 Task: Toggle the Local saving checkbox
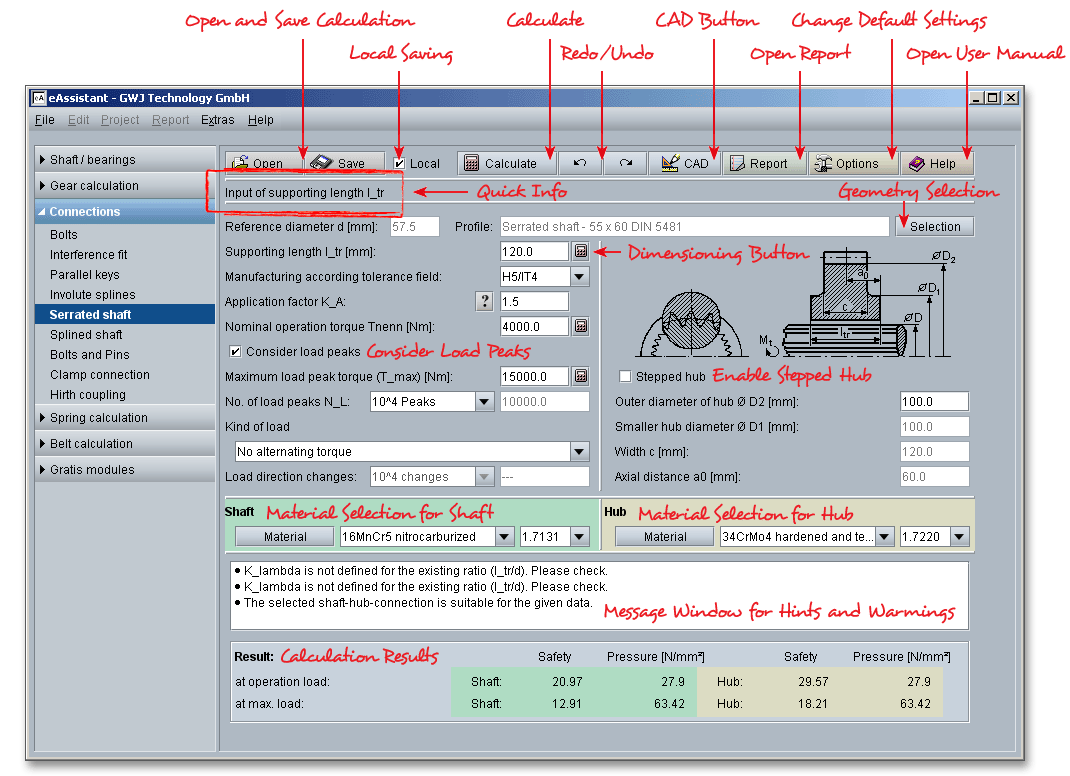click(x=399, y=163)
